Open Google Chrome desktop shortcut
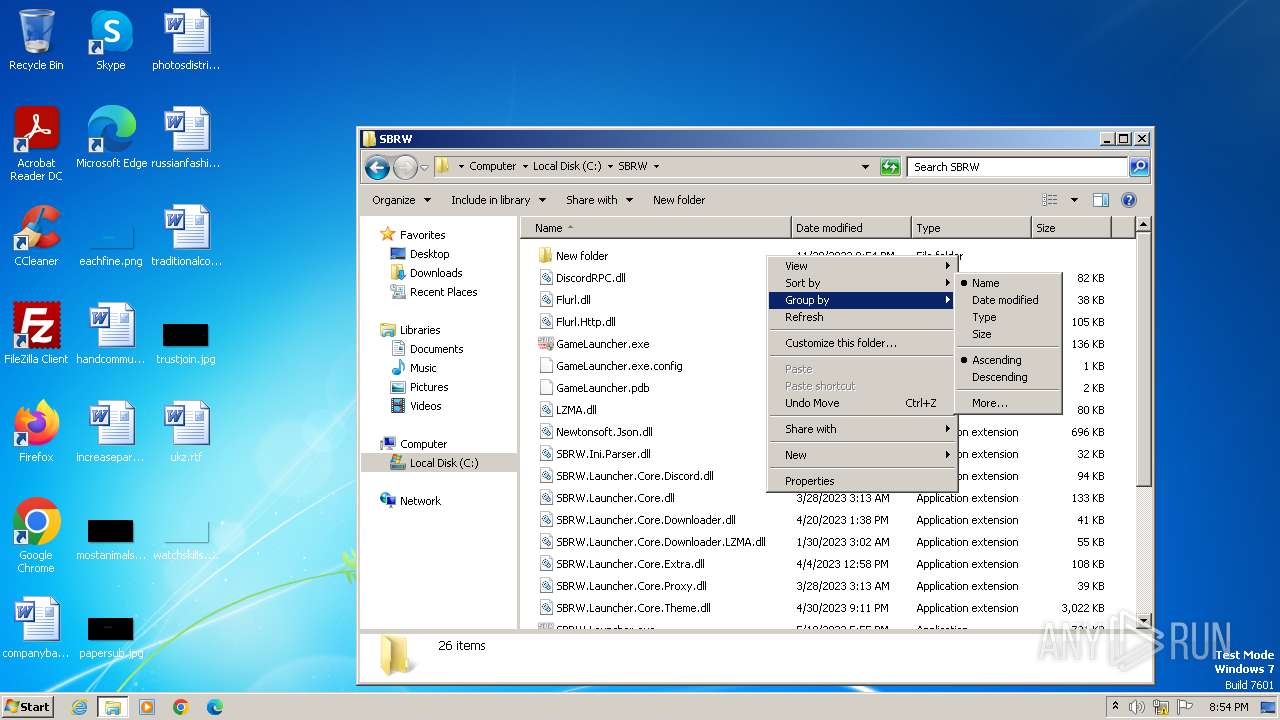This screenshot has width=1280, height=720. point(36,536)
